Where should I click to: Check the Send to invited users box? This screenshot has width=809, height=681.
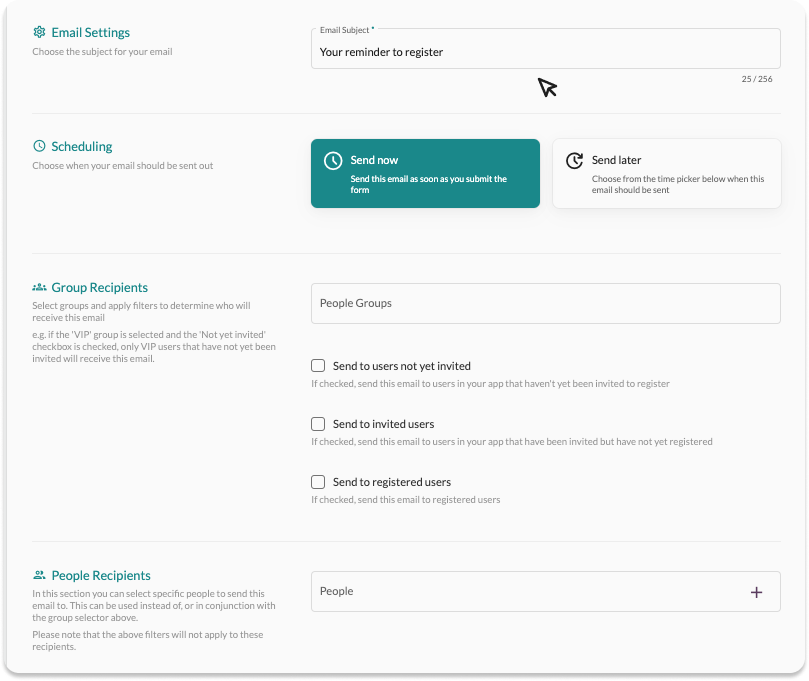(x=318, y=424)
